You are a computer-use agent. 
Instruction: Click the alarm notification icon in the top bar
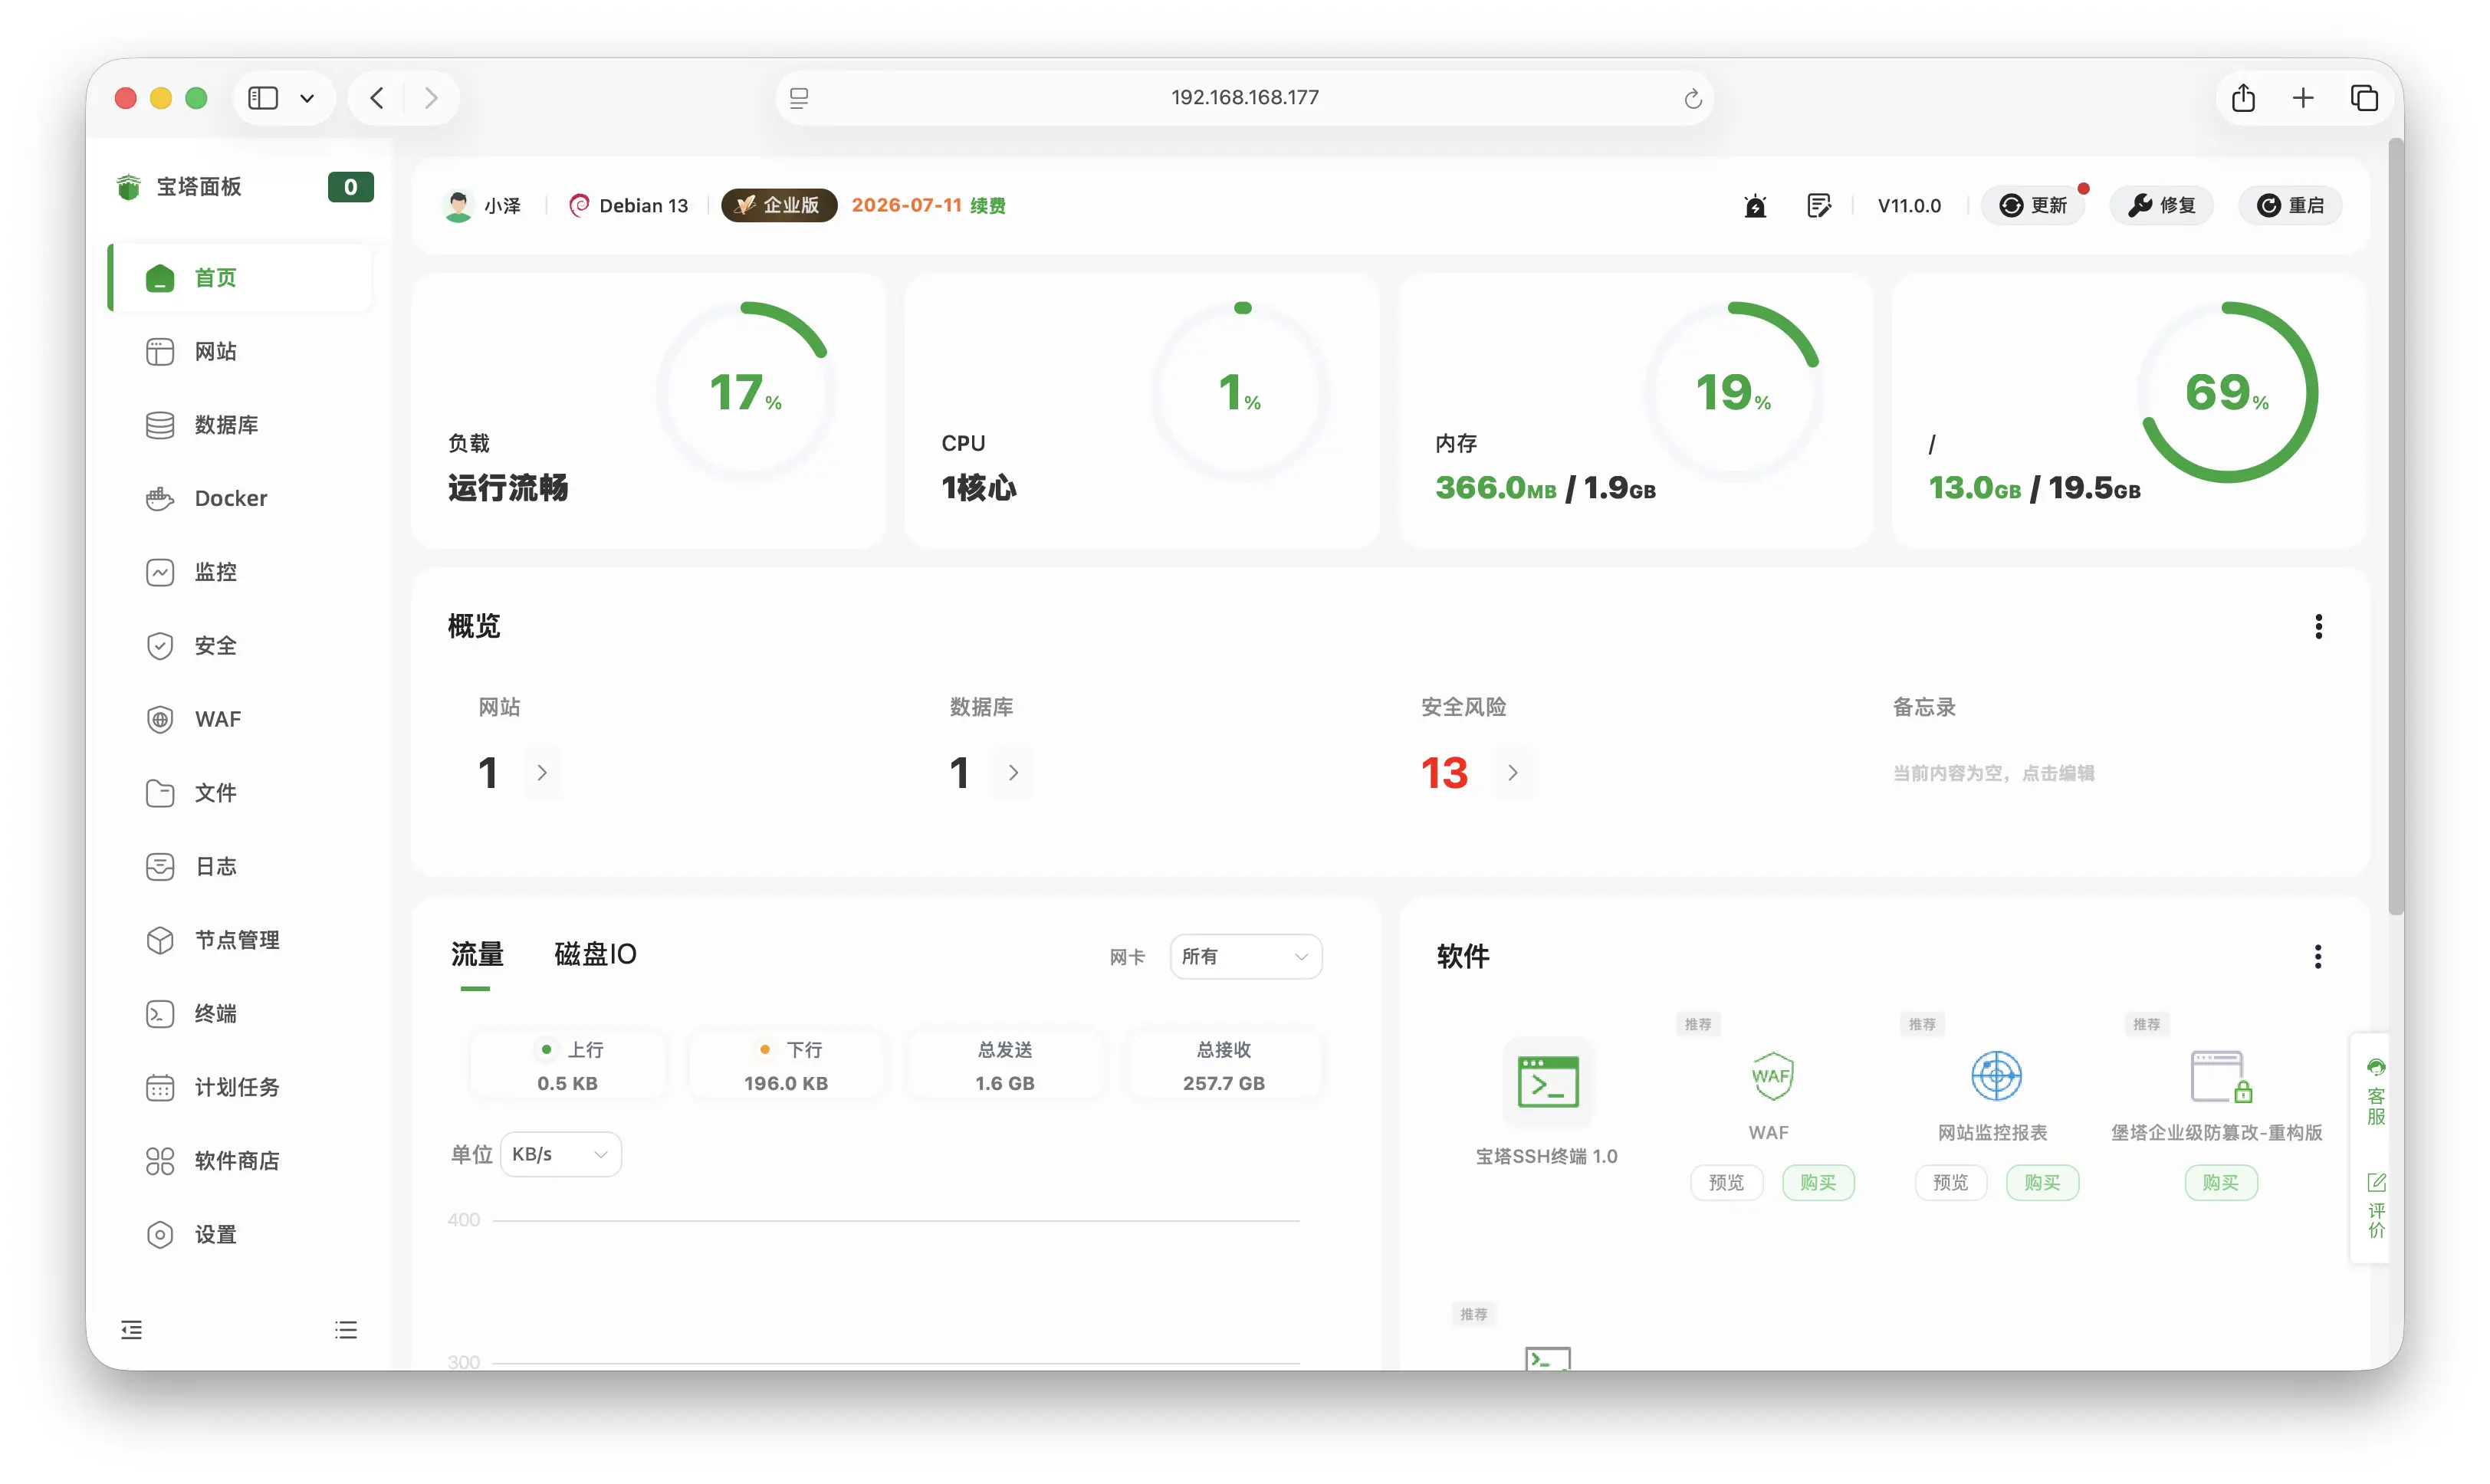[1756, 205]
